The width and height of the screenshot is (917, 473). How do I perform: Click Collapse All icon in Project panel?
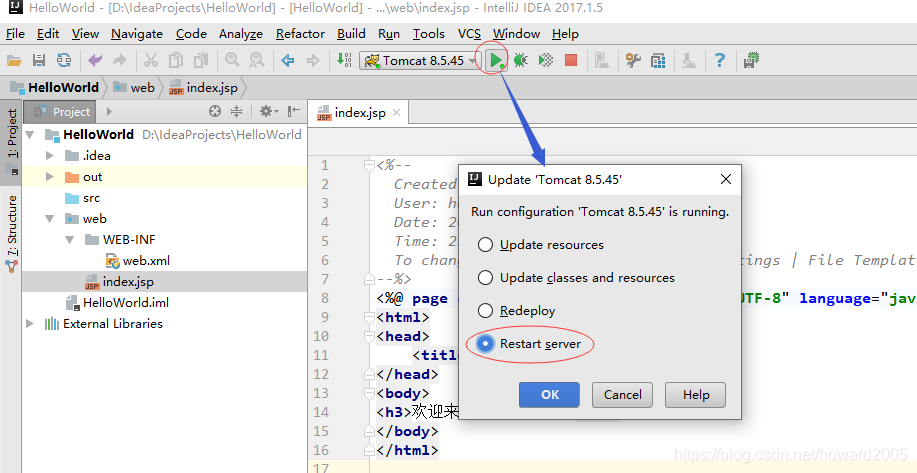(x=236, y=111)
